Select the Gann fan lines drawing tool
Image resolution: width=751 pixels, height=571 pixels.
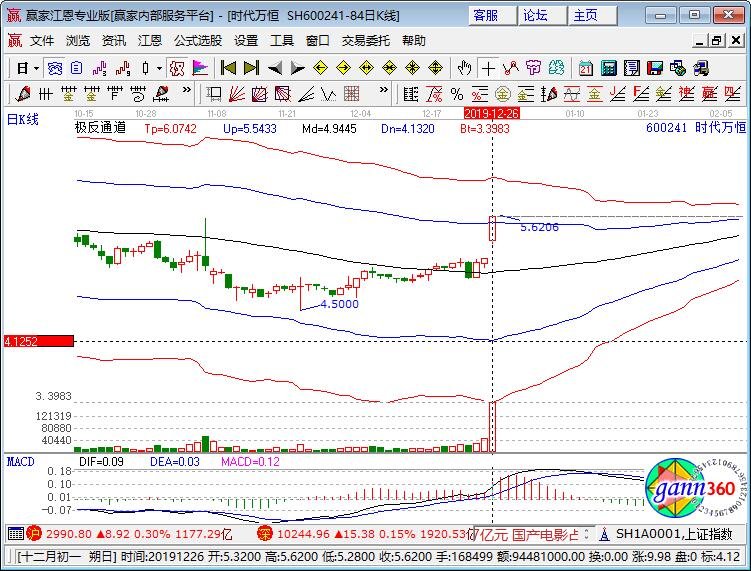point(237,94)
